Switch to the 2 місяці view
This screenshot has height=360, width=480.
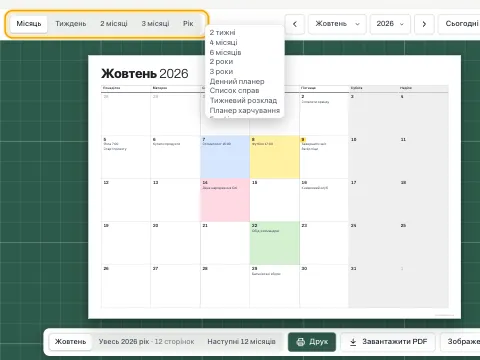pyautogui.click(x=114, y=24)
